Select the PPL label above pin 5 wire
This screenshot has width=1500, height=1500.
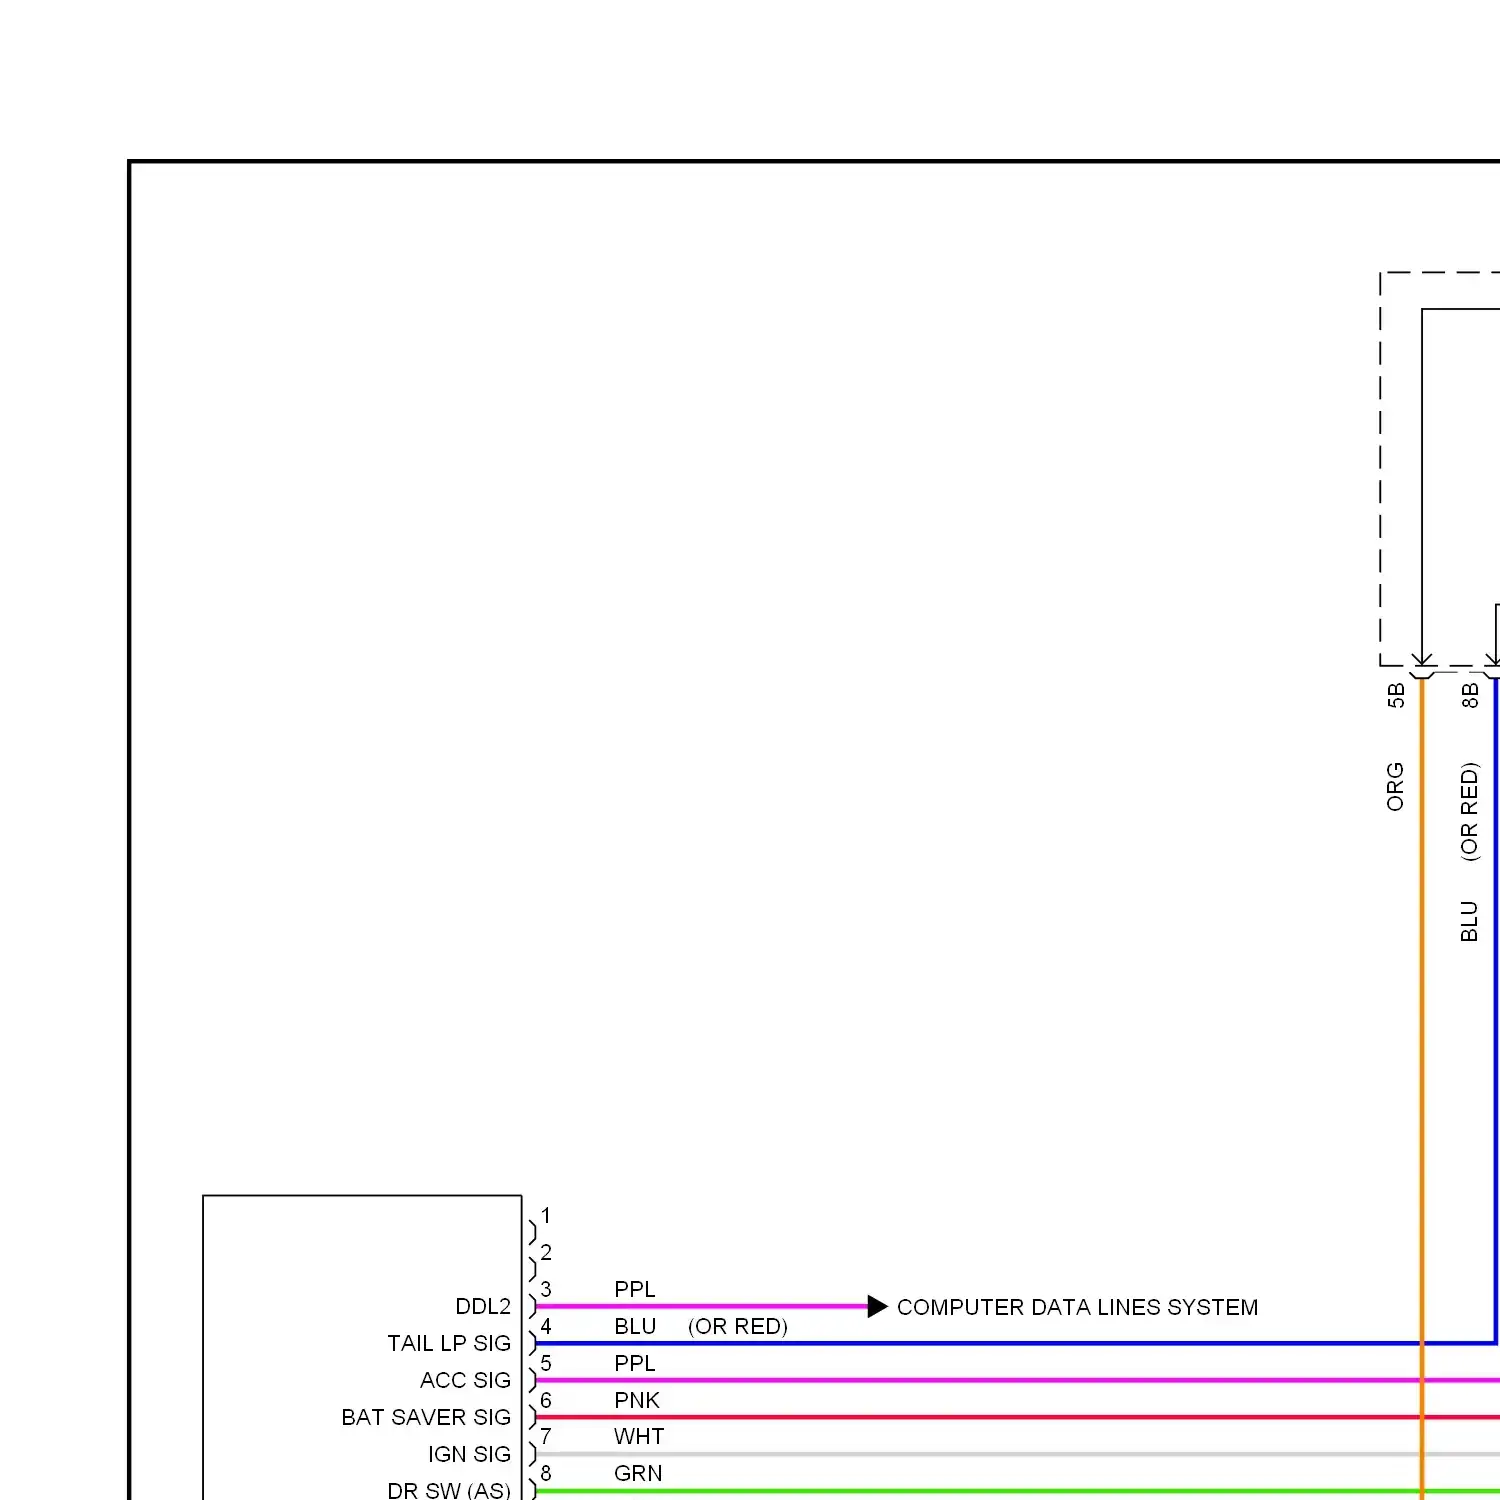tap(635, 1363)
